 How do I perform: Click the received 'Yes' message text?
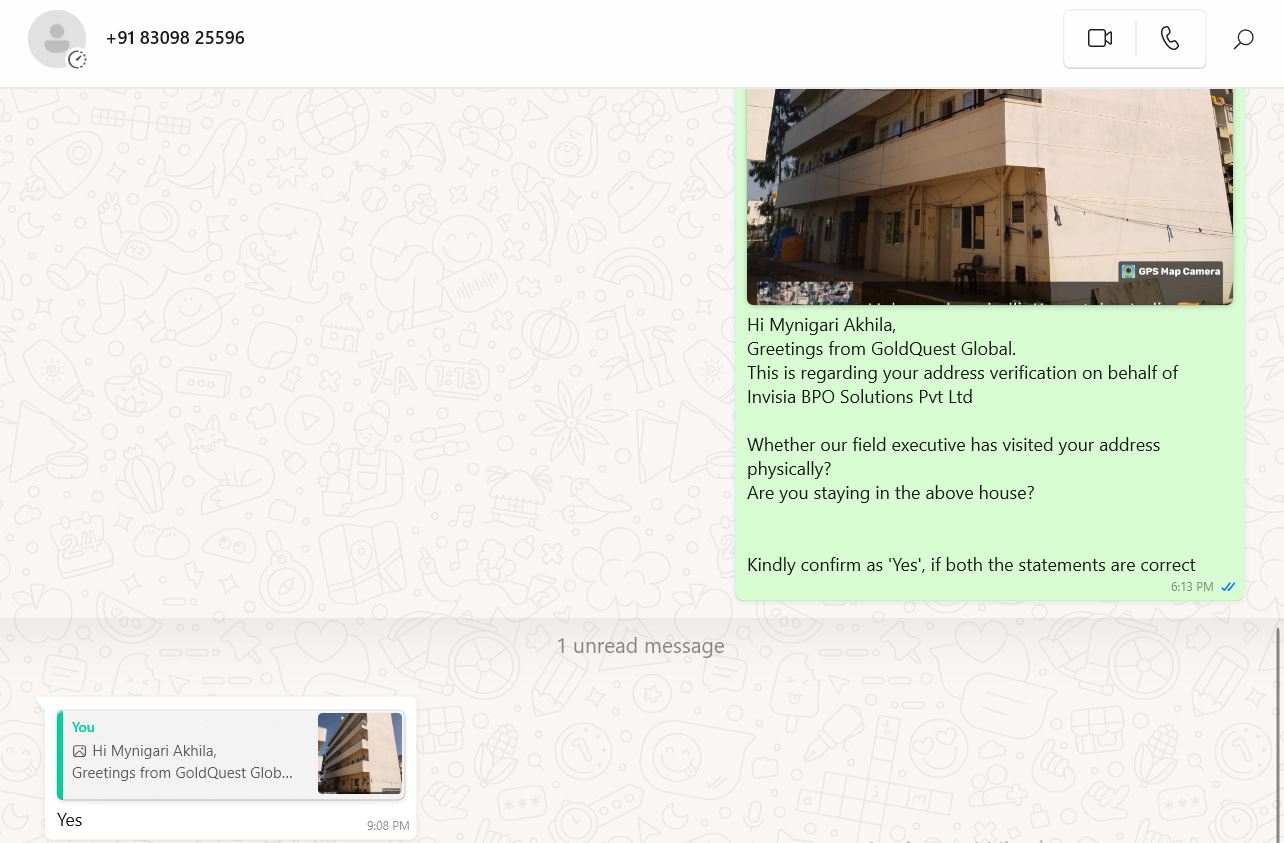[x=70, y=820]
